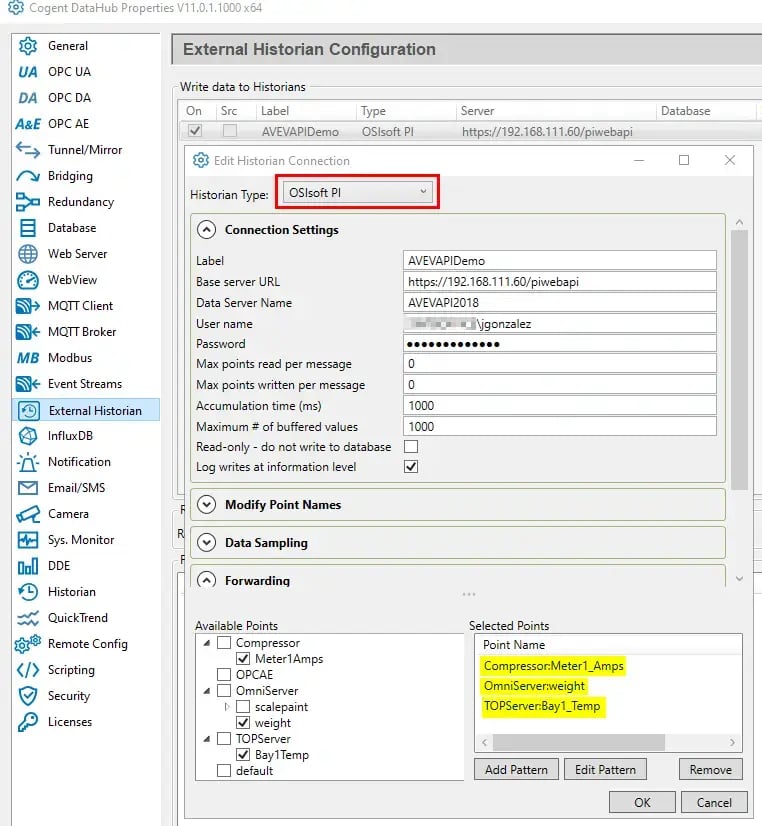Screen dimensions: 762x826
Task: Select the Tunnel/Mirror icon in sidebar
Action: click(x=28, y=150)
